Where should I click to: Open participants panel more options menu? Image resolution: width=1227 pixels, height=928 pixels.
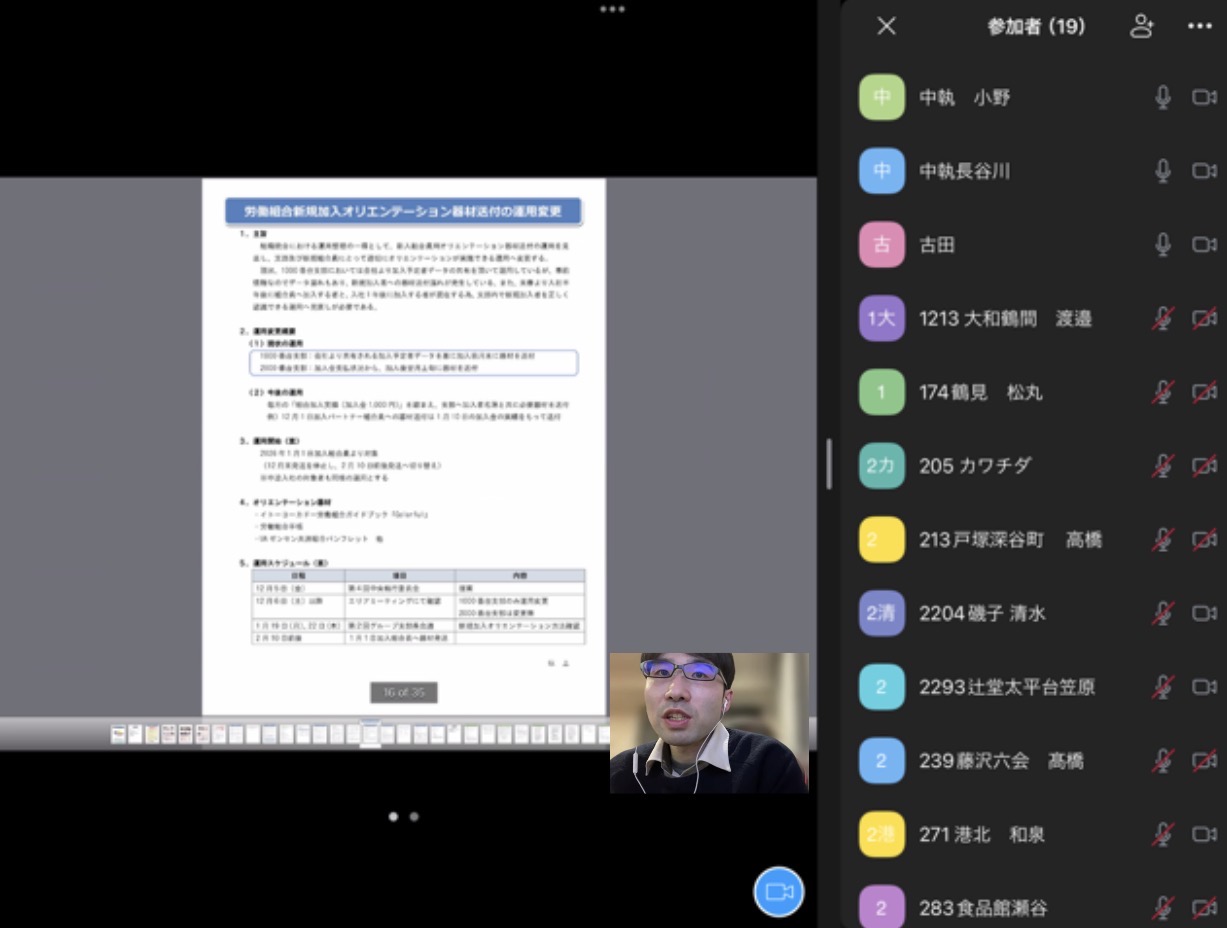coord(1199,27)
